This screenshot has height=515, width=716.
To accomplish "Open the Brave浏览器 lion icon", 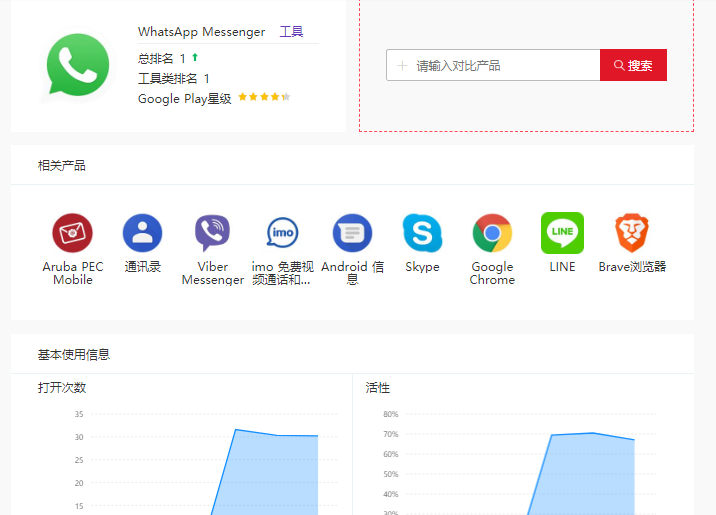I will coord(632,233).
